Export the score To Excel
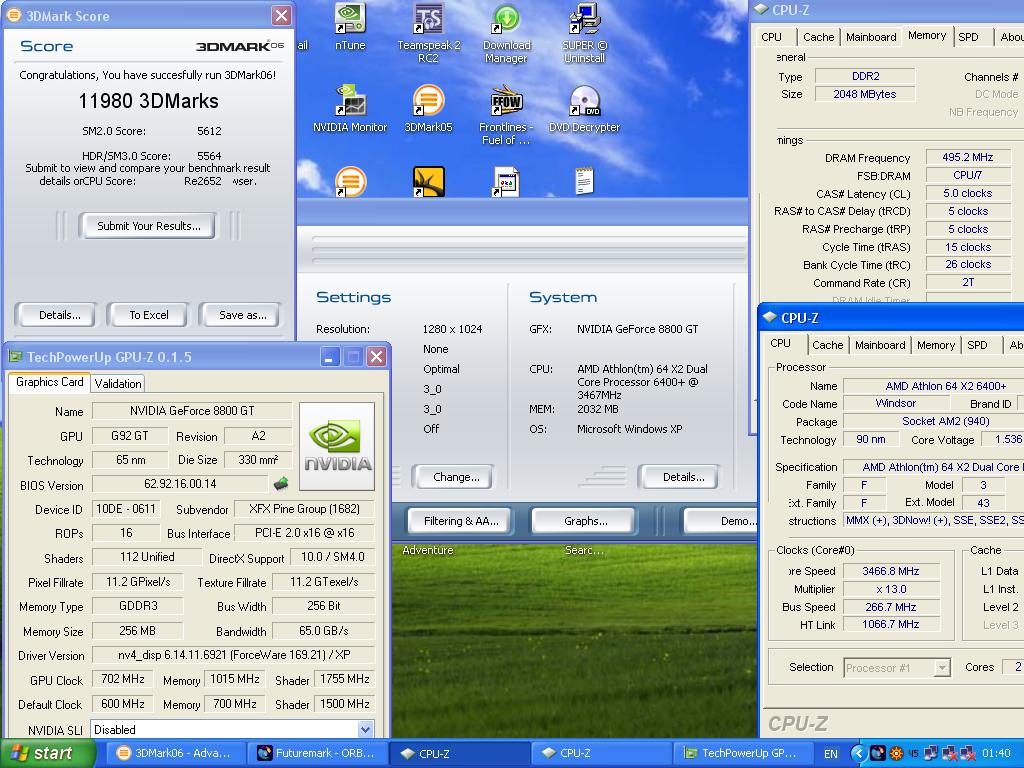 (148, 315)
